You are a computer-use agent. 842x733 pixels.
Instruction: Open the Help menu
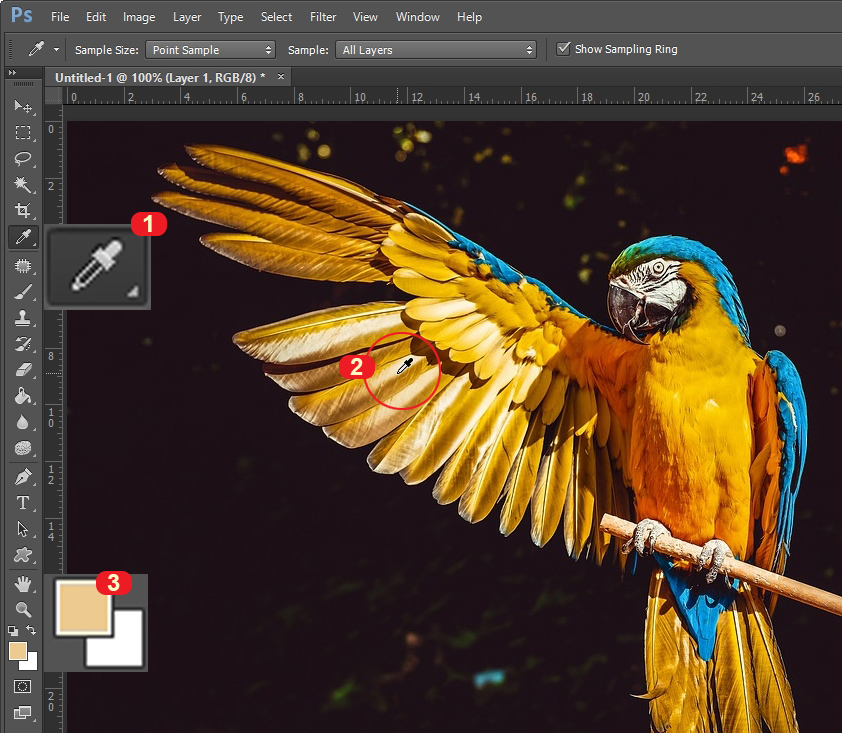469,17
